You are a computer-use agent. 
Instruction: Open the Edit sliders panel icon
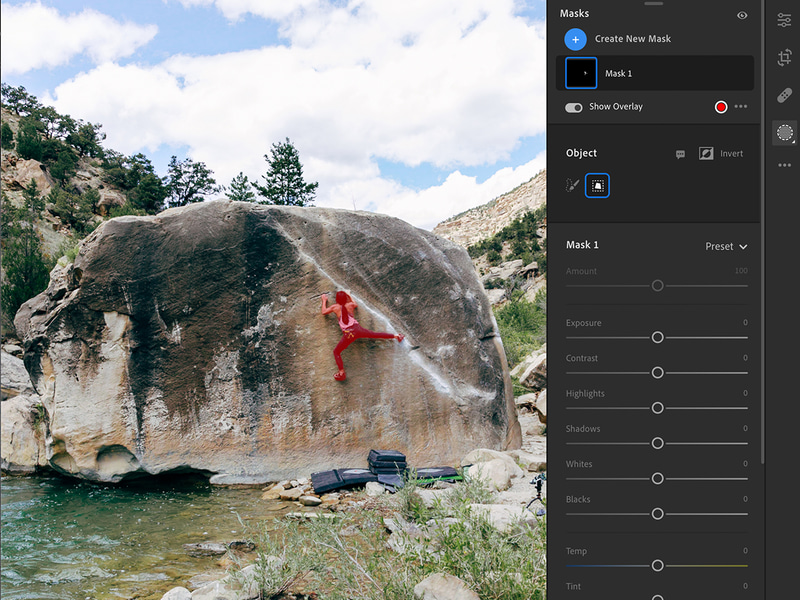tap(784, 20)
